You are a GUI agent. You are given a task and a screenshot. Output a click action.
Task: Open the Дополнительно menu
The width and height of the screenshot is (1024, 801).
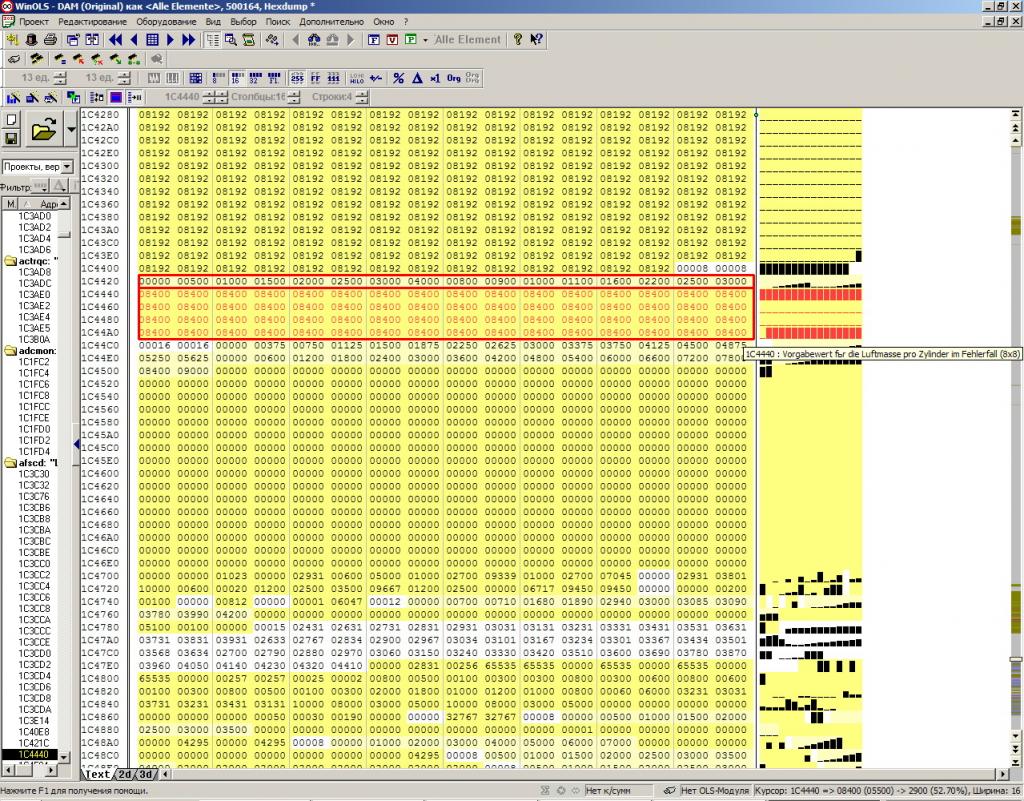tap(331, 22)
